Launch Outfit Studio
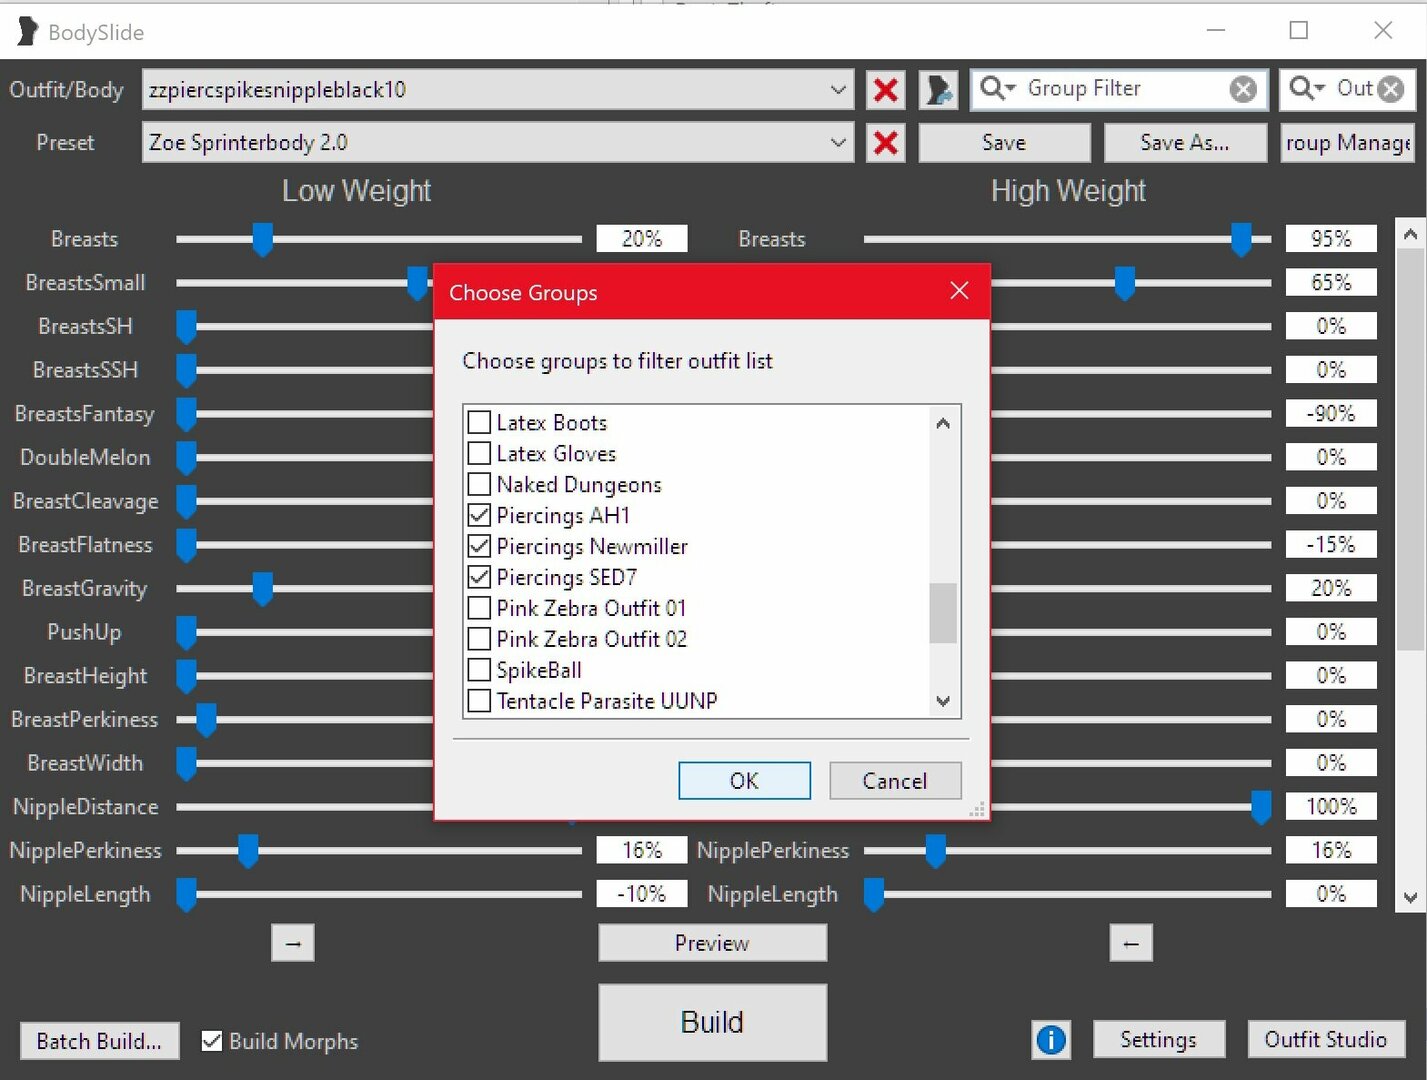 [x=1326, y=1040]
